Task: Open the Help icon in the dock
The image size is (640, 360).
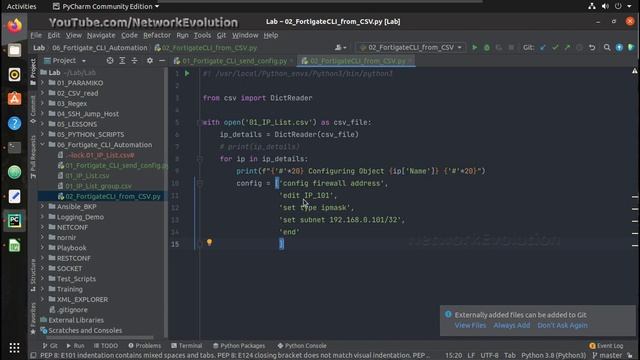Action: (14, 123)
